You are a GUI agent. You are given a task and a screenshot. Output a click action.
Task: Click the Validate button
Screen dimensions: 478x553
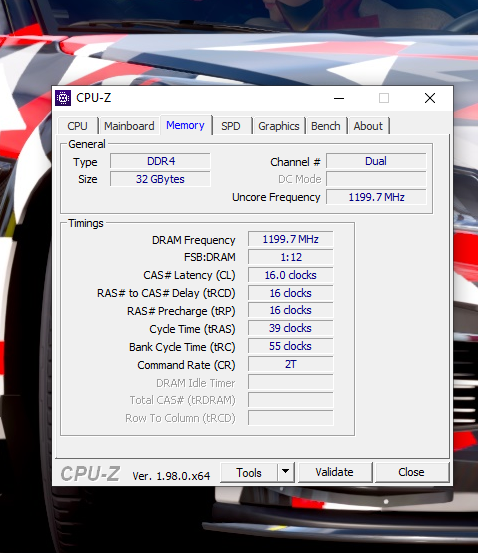pyautogui.click(x=334, y=472)
